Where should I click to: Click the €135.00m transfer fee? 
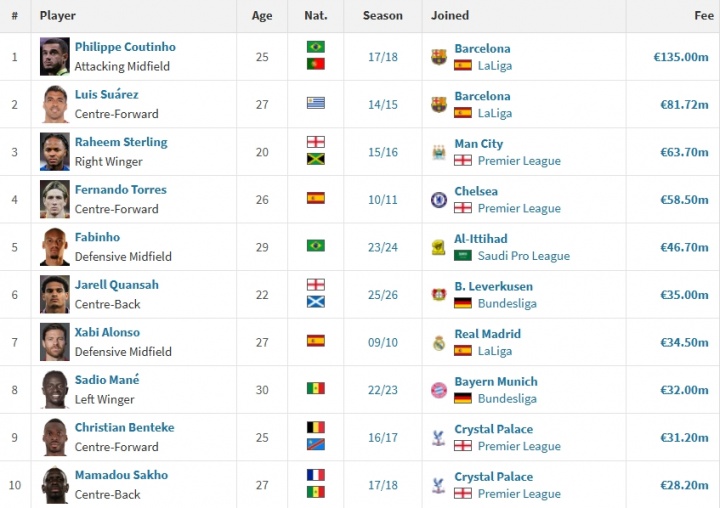point(681,57)
